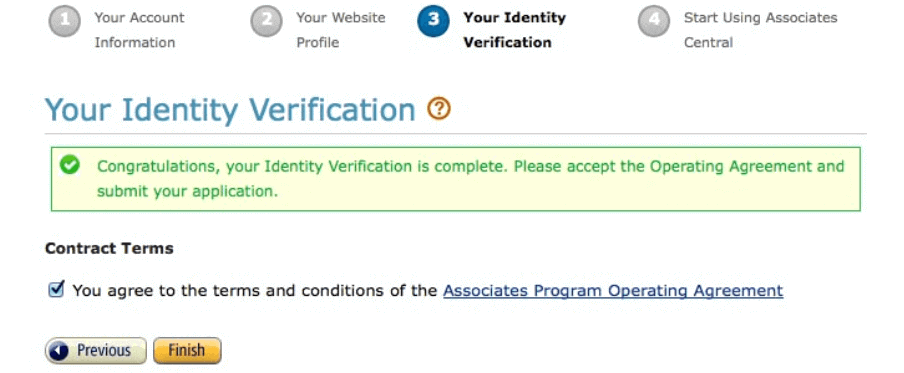Click the blue step 3 circle
The width and height of the screenshot is (904, 373).
coord(433,21)
